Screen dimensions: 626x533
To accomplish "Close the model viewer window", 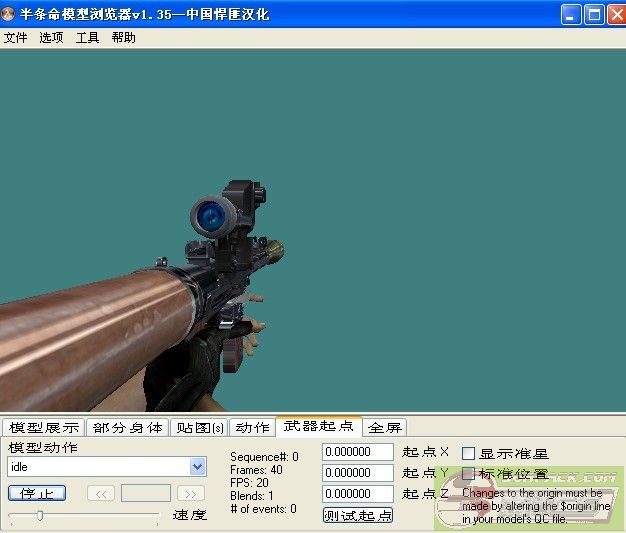I will [617, 15].
